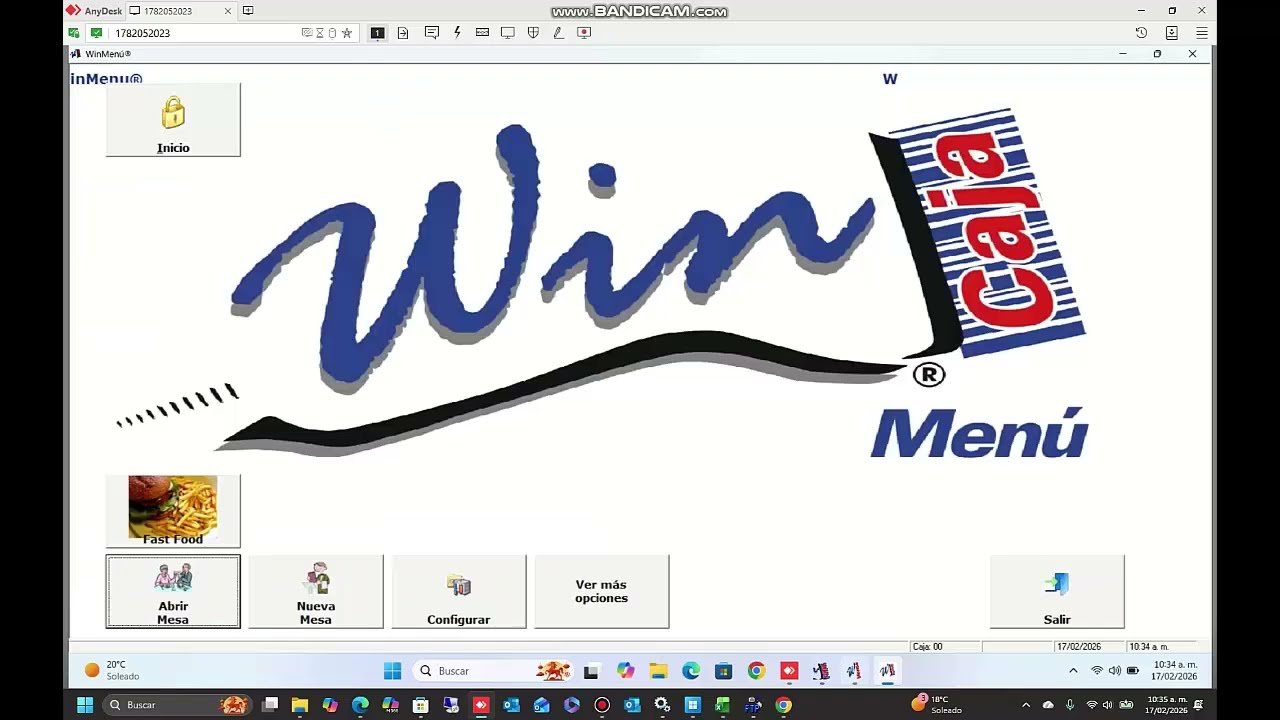The width and height of the screenshot is (1280, 720).
Task: Click the Salir exit button
Action: coord(1057,592)
